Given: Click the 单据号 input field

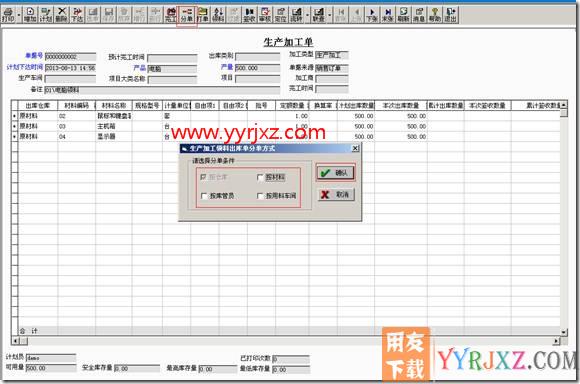Looking at the screenshot, I should tap(70, 57).
